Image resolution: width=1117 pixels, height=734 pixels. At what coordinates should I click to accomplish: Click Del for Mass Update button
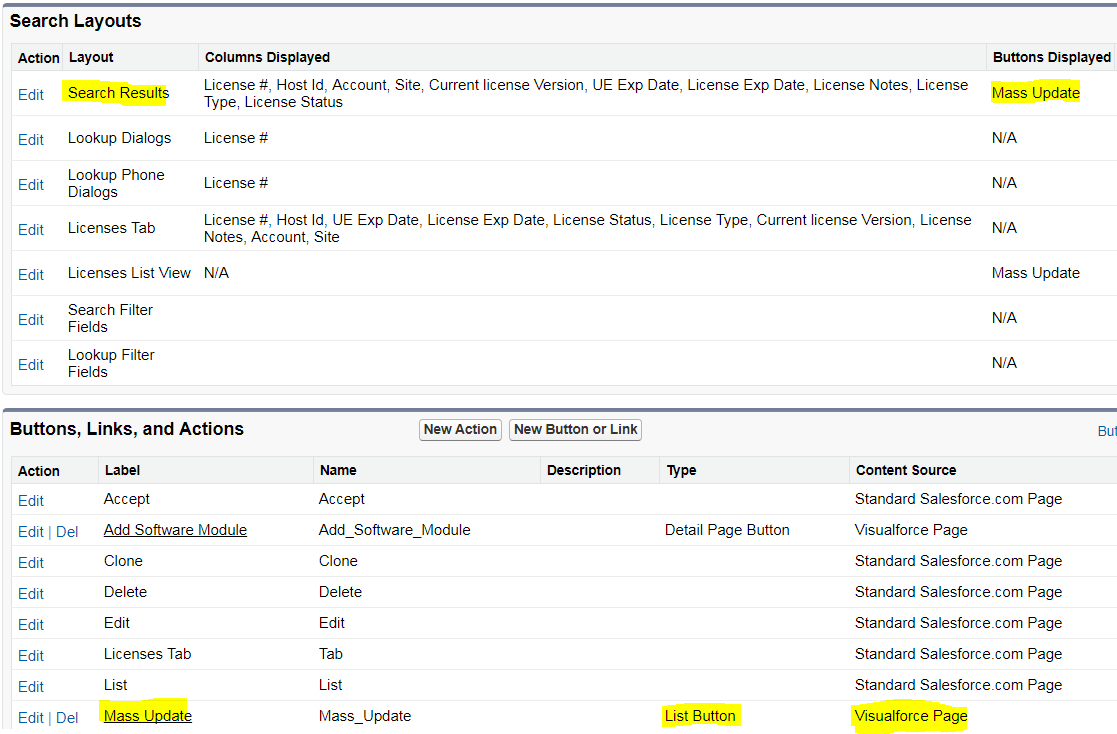point(67,718)
